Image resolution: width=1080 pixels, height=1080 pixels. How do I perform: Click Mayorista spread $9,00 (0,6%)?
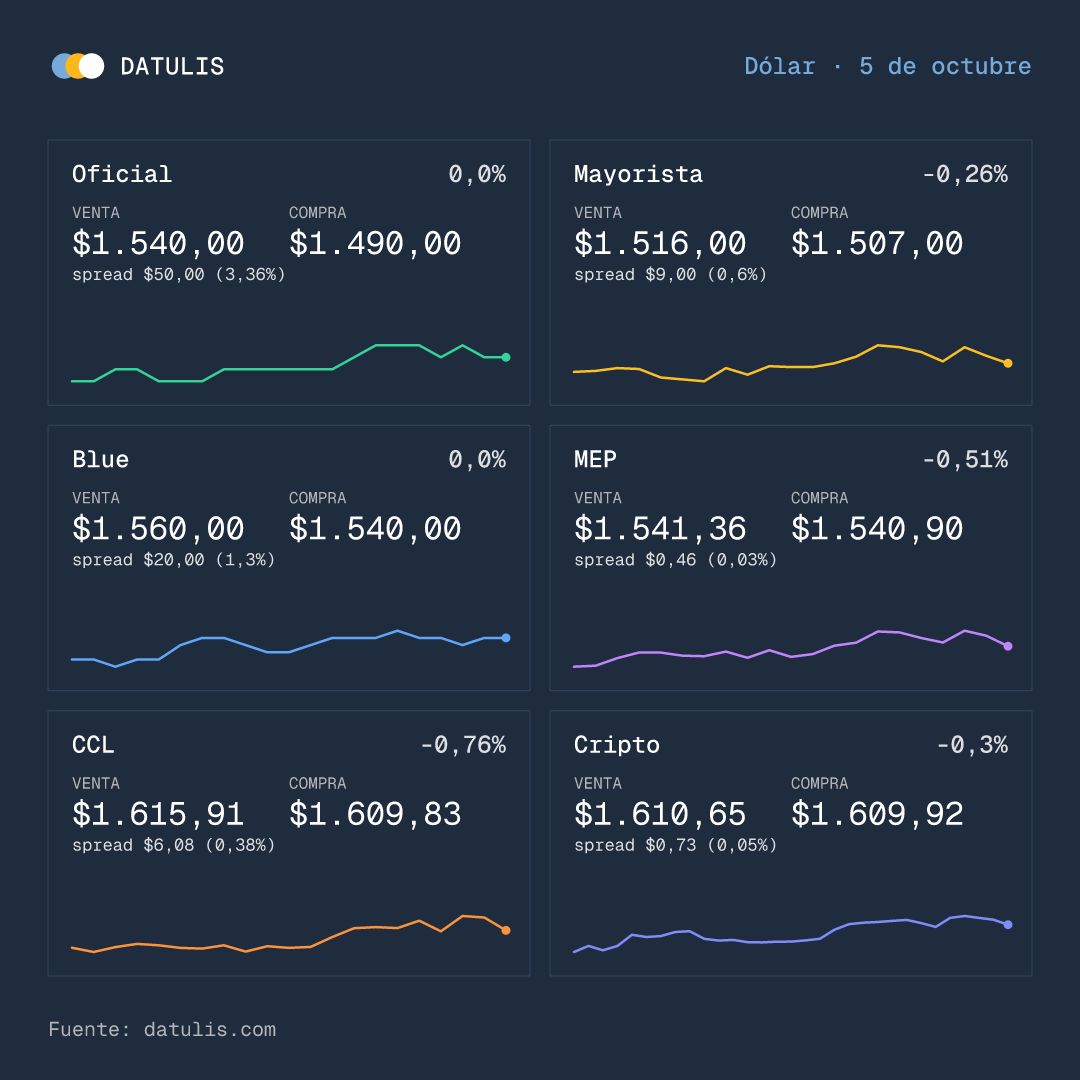click(670, 274)
